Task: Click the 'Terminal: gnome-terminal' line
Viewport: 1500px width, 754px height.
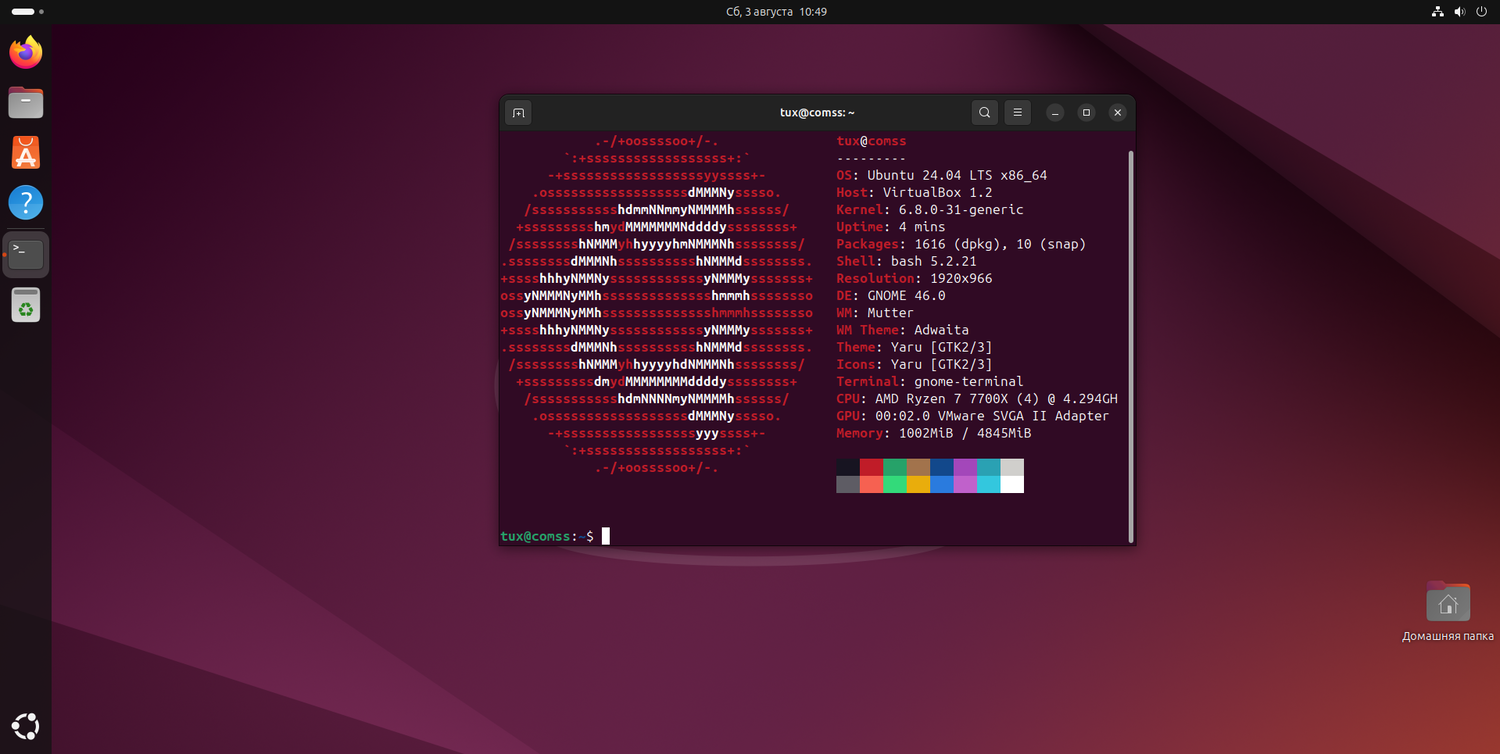Action: [930, 382]
